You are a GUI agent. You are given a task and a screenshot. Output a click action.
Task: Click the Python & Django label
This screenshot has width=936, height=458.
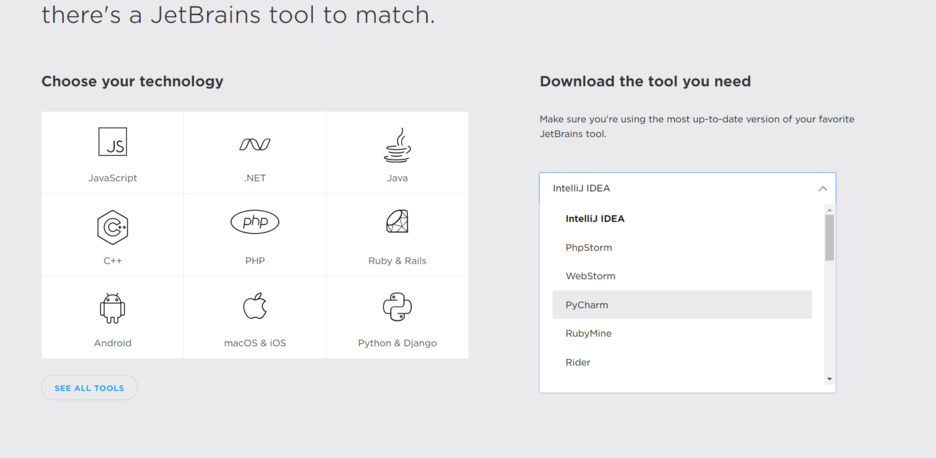397,343
